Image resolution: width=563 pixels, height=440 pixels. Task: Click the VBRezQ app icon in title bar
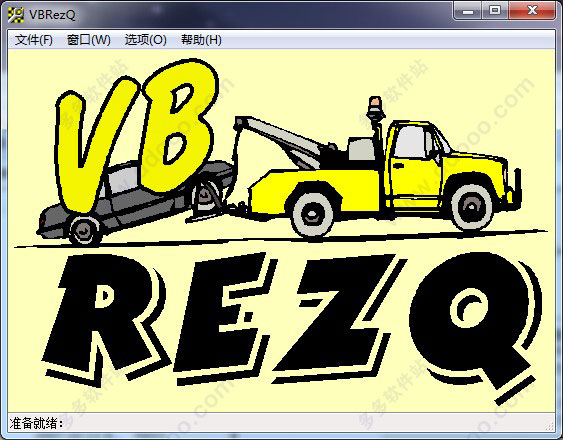click(15, 15)
